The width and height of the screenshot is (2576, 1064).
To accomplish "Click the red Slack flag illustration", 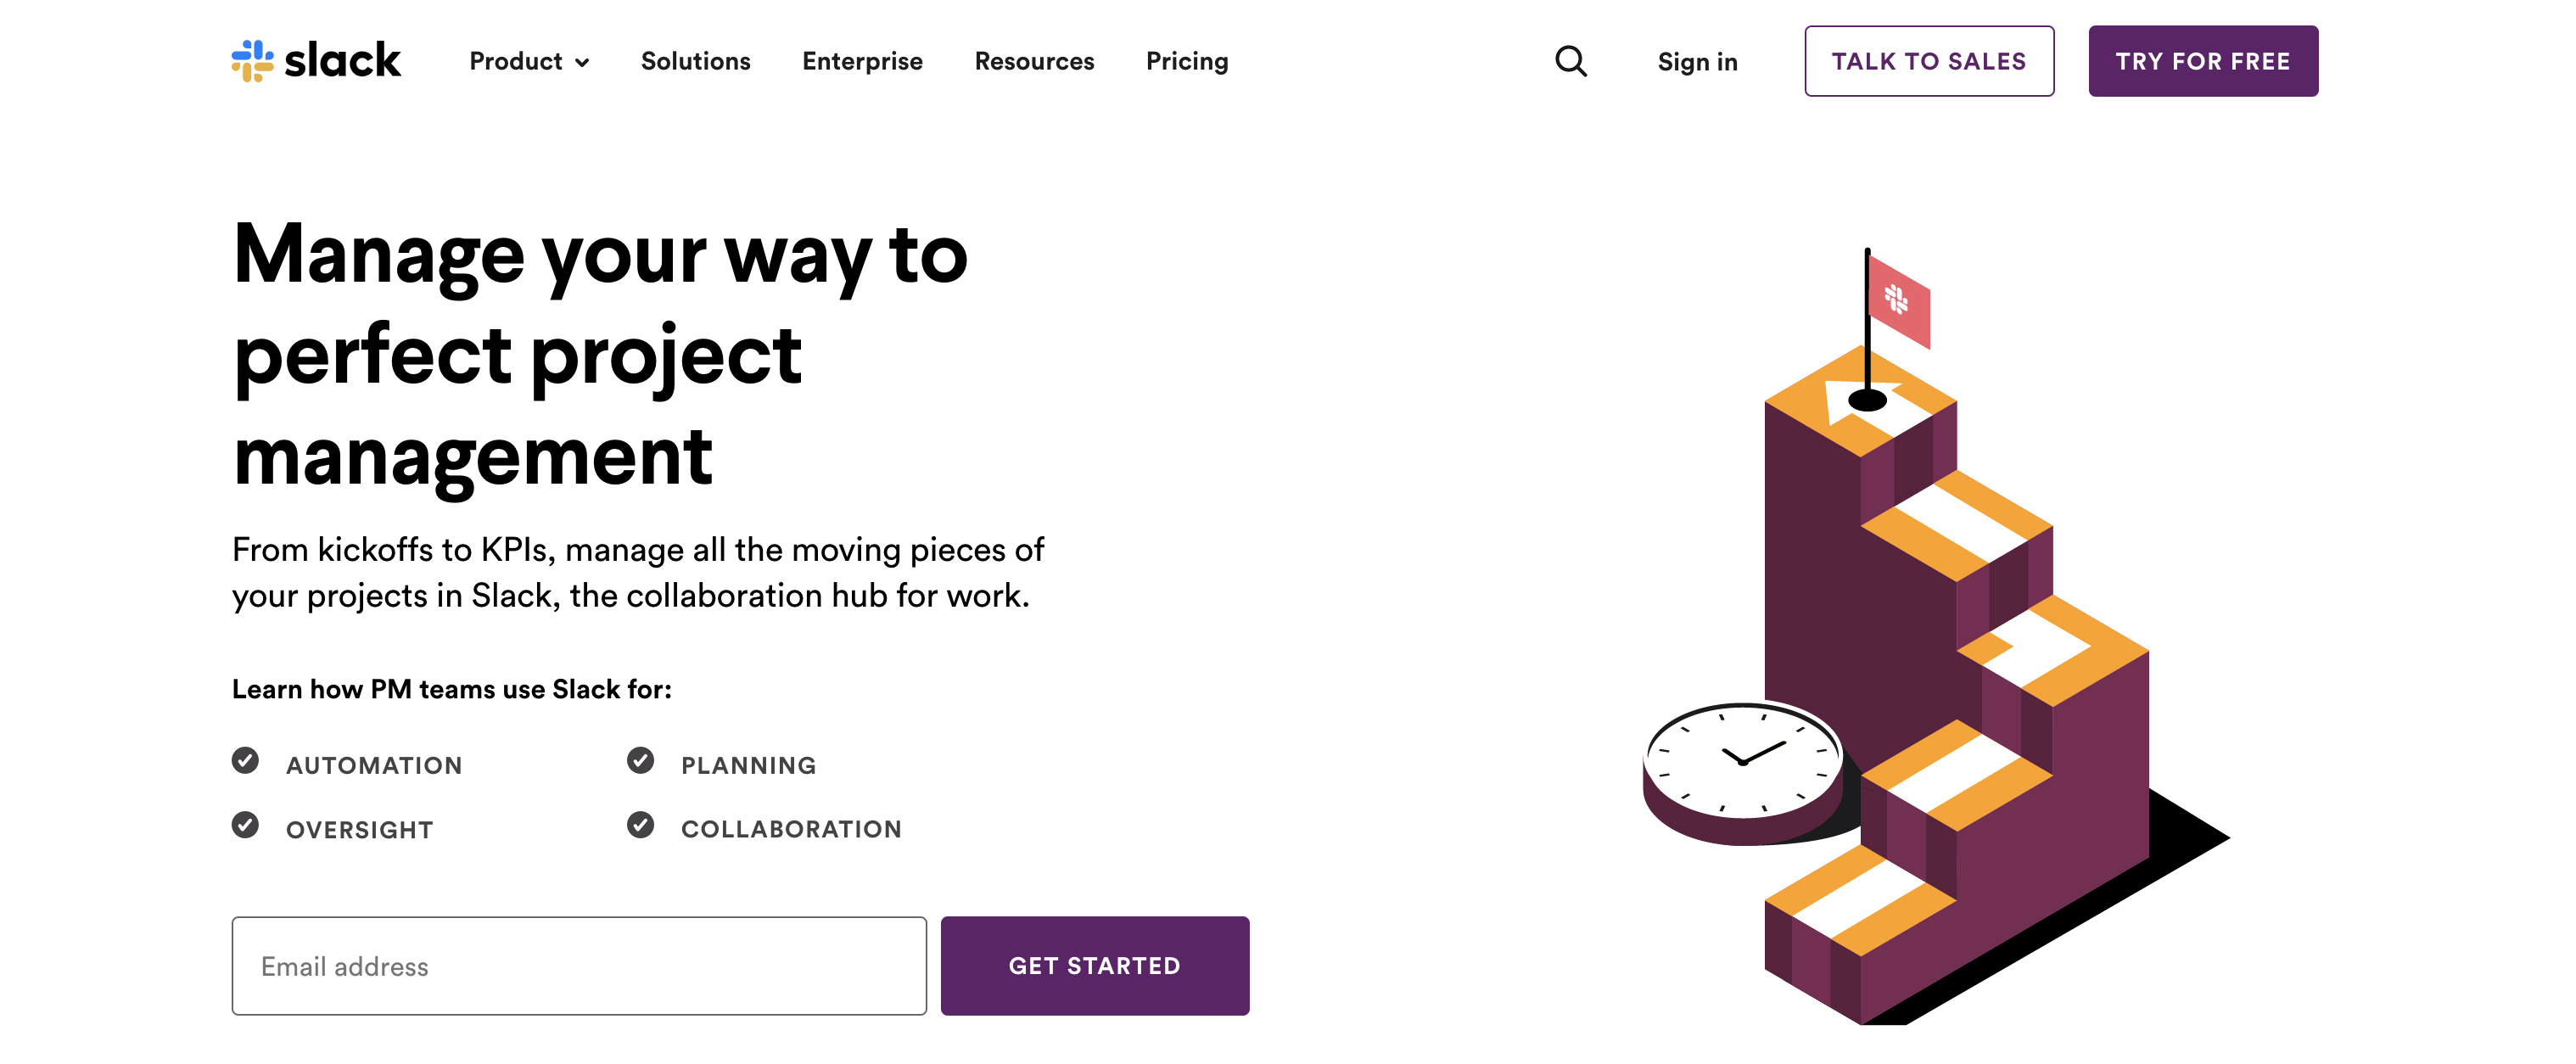I will [1897, 301].
